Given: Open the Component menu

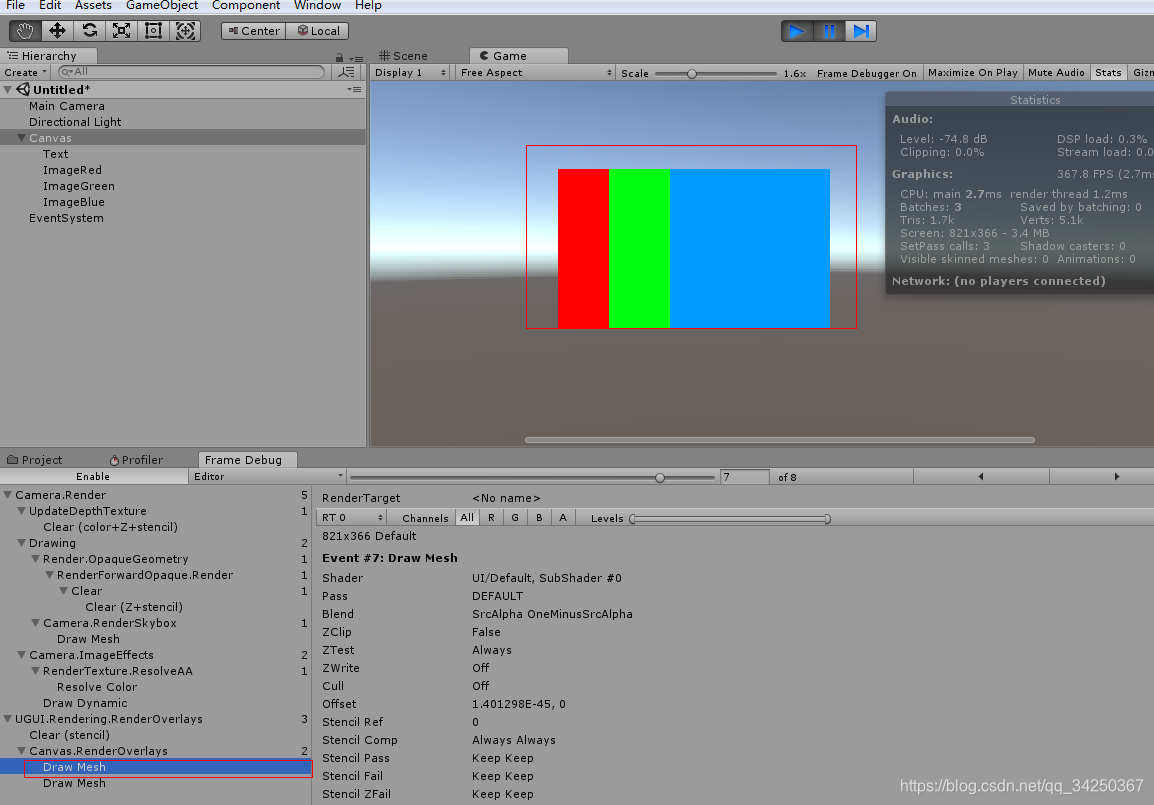Looking at the screenshot, I should click(x=246, y=6).
